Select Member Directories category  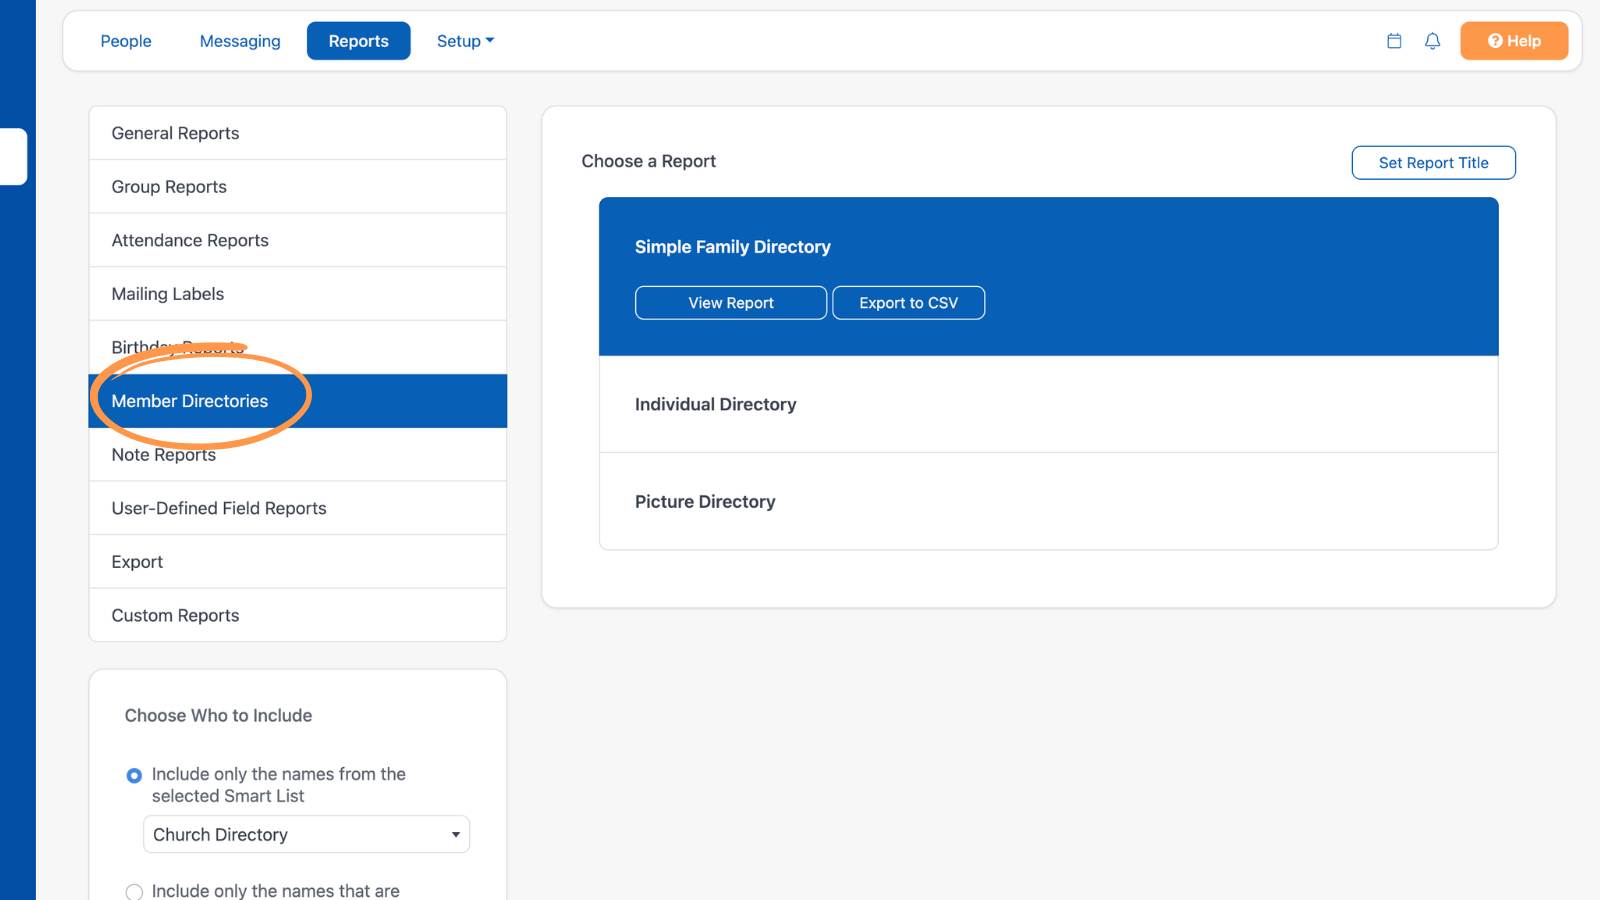point(298,401)
